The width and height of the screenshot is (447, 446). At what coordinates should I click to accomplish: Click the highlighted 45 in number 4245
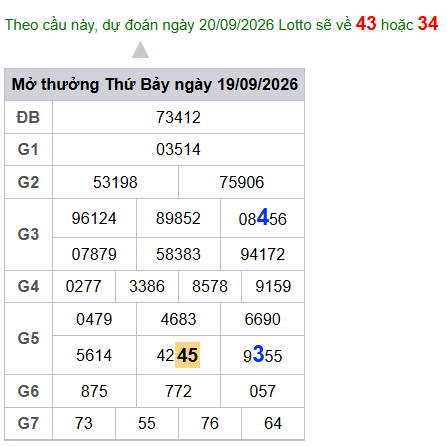click(x=188, y=355)
